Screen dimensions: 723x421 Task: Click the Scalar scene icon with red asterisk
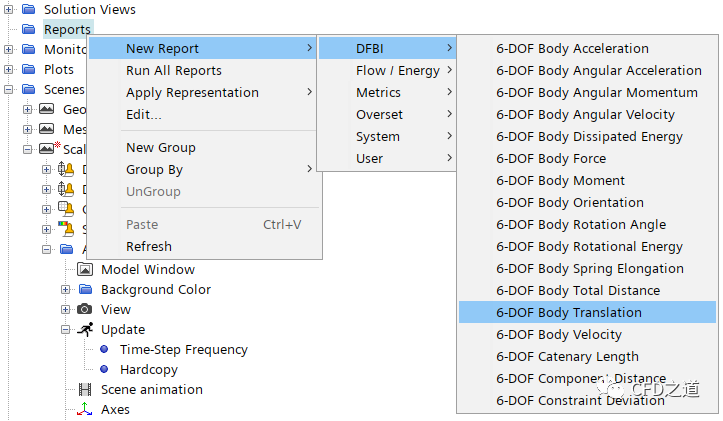(49, 148)
